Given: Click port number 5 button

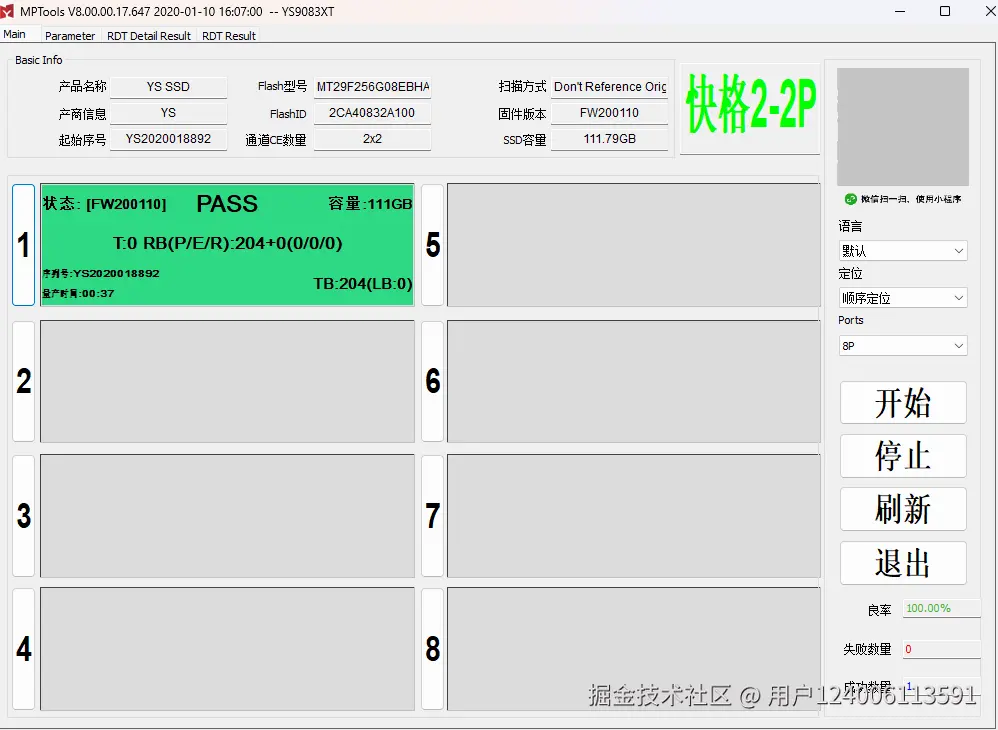Looking at the screenshot, I should pos(432,245).
